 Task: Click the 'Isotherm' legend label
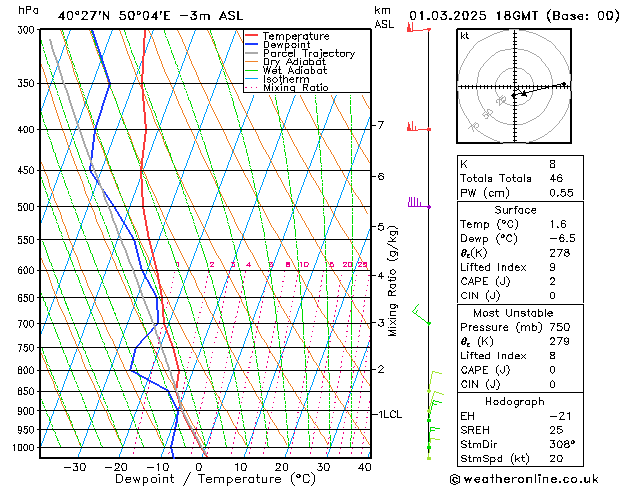(286, 79)
